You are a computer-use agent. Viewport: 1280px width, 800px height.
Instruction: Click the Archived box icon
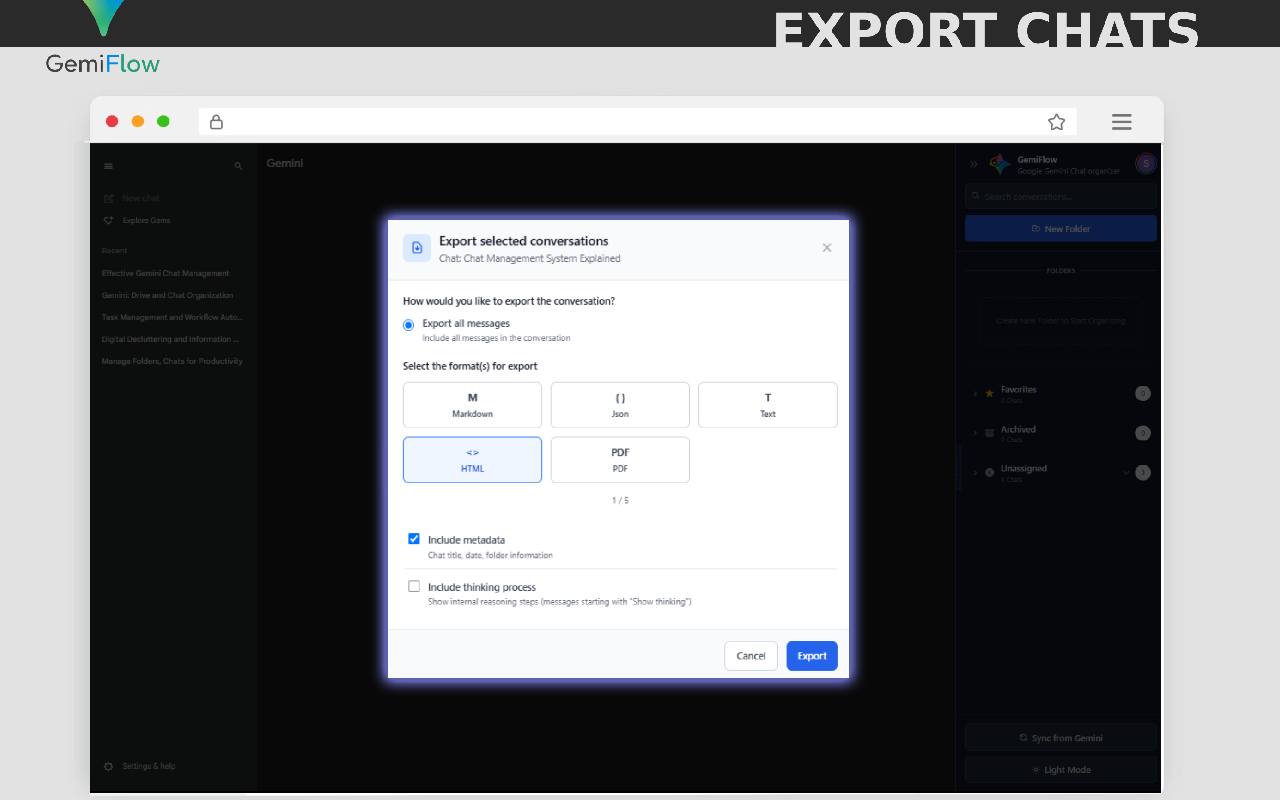tap(990, 433)
